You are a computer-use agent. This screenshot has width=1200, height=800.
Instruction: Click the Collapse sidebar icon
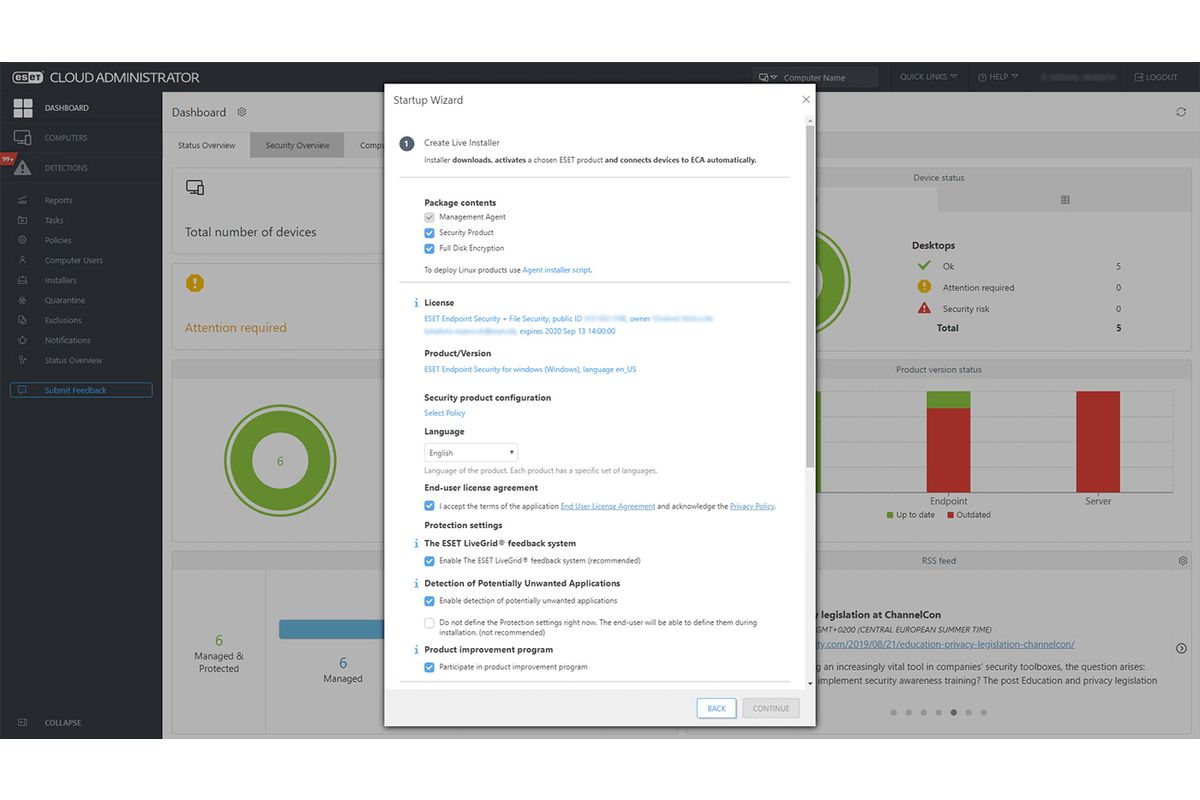22,722
